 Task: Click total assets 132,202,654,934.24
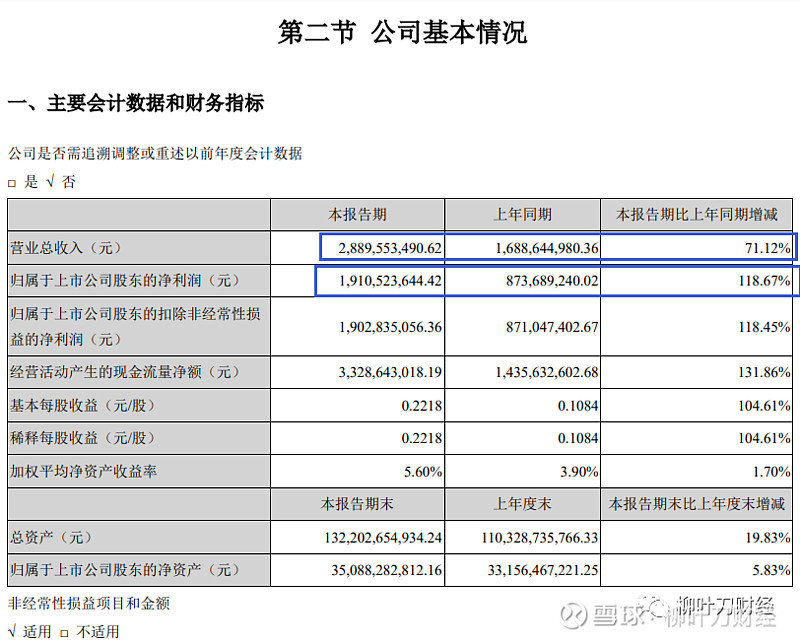click(x=383, y=538)
